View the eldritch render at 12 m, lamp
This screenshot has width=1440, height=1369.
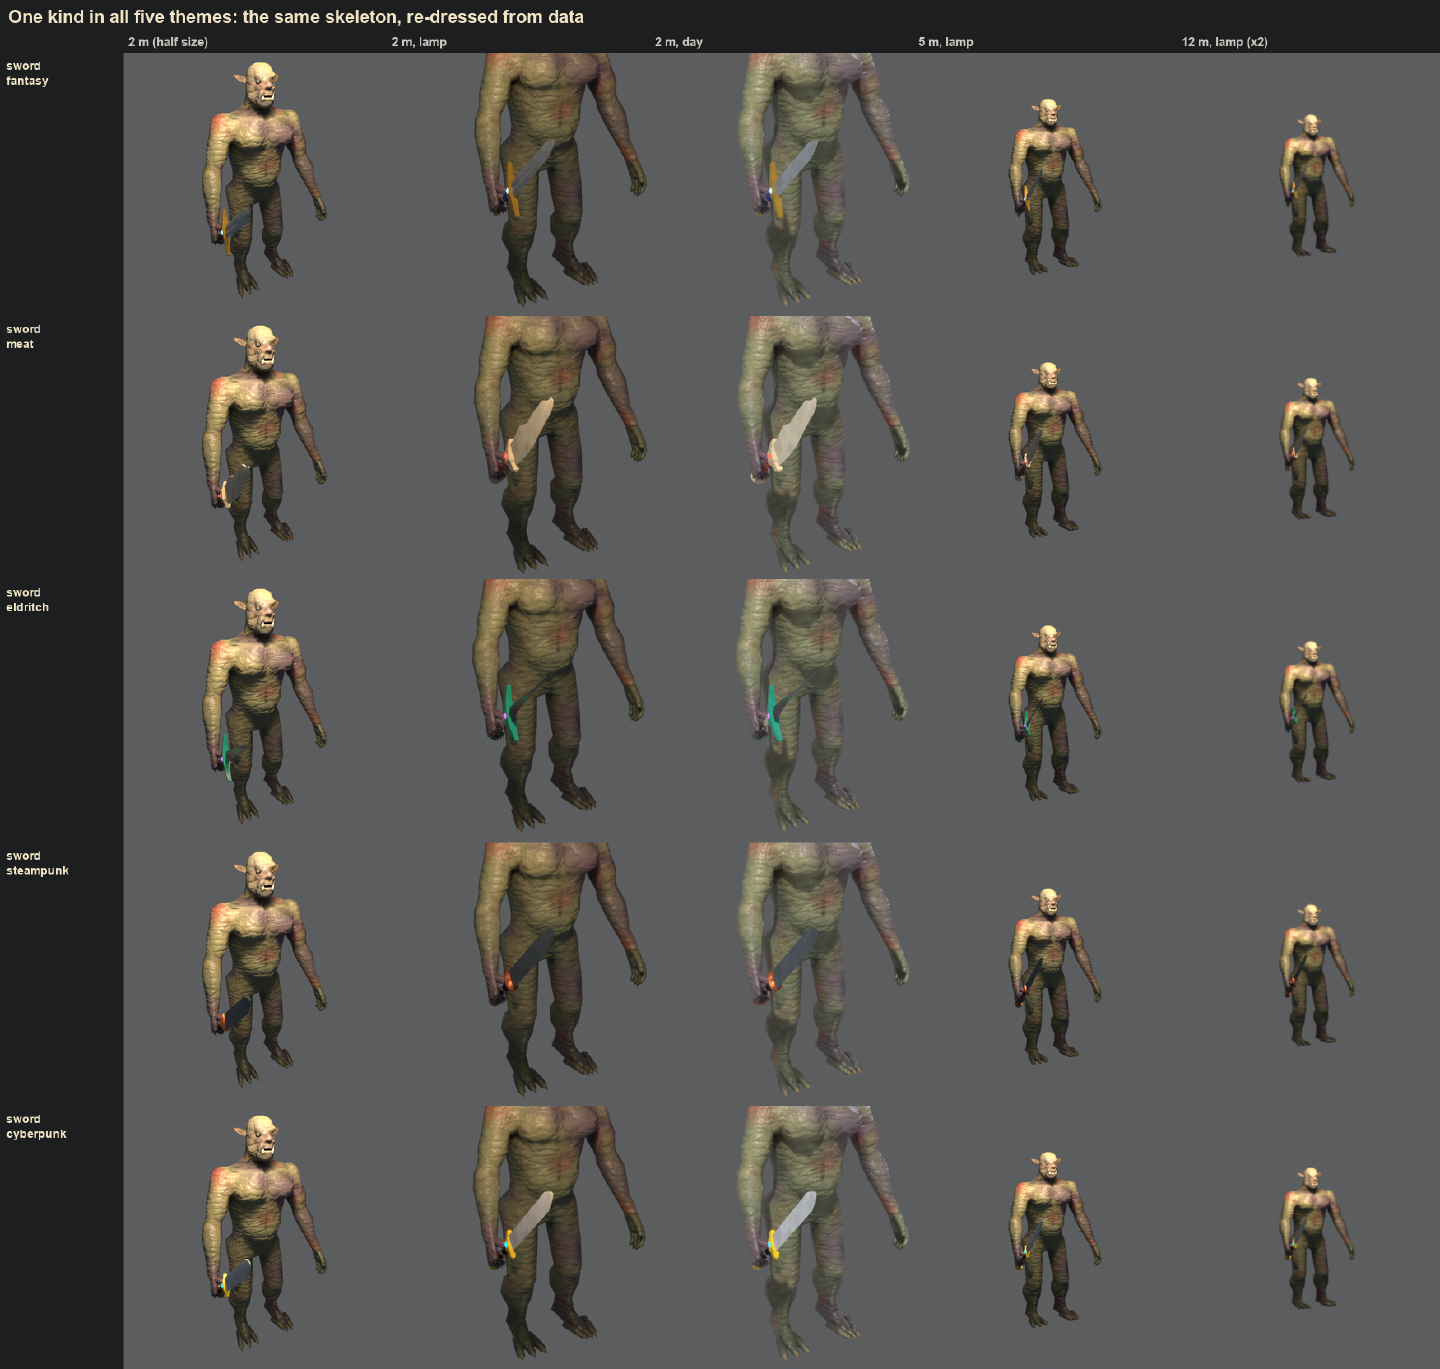coord(1309,712)
